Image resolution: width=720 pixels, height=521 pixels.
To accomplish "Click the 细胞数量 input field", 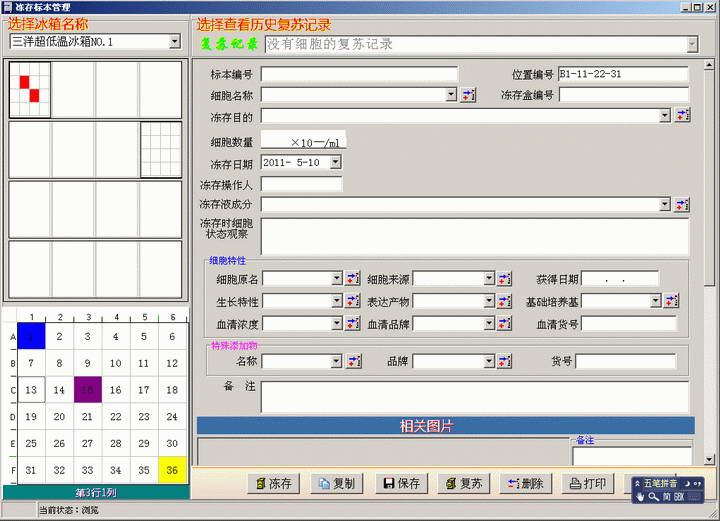I will tap(303, 139).
